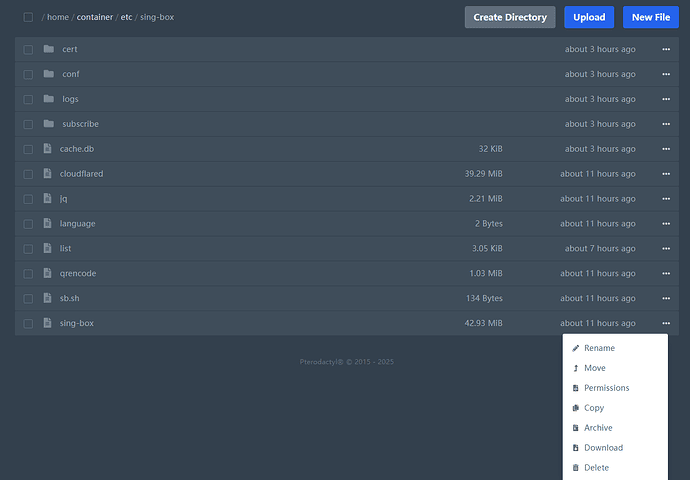Expand the options menu for jq file
Screen dimensions: 690x480
(665, 199)
